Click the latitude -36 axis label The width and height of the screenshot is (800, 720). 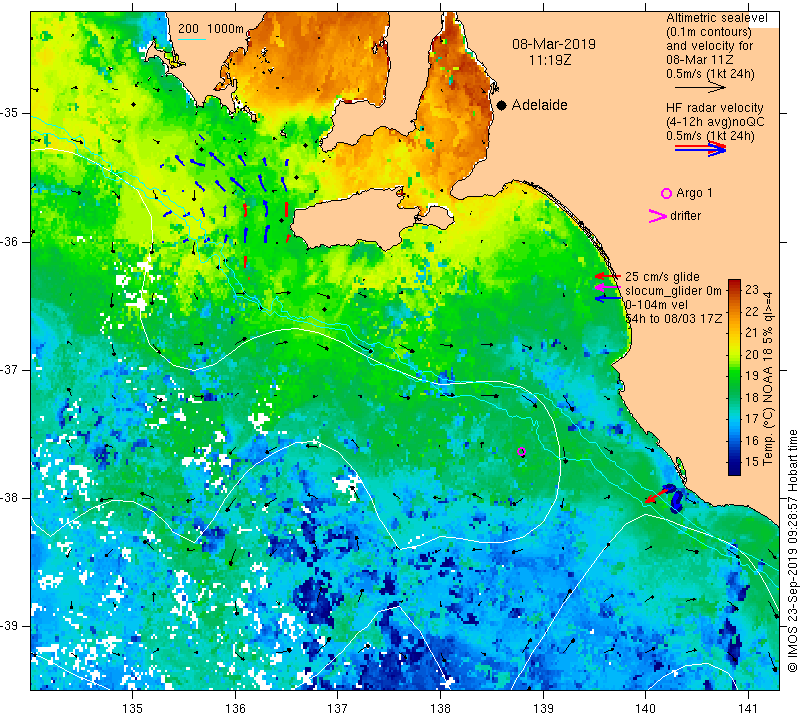coord(10,241)
